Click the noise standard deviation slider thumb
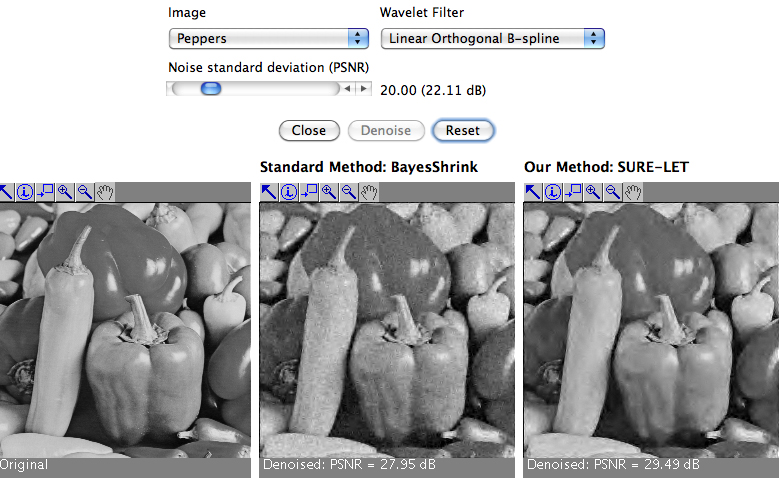780x478 pixels. click(x=210, y=89)
